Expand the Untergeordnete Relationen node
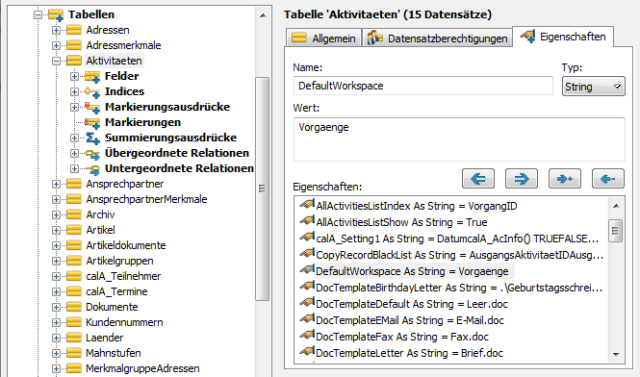Screen dimensions: 640x377 click(74, 169)
